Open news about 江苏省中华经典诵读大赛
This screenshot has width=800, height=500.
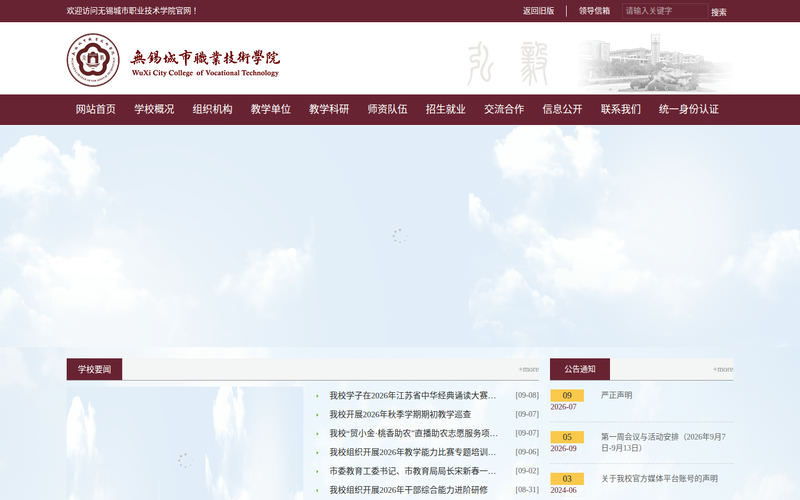pos(413,395)
